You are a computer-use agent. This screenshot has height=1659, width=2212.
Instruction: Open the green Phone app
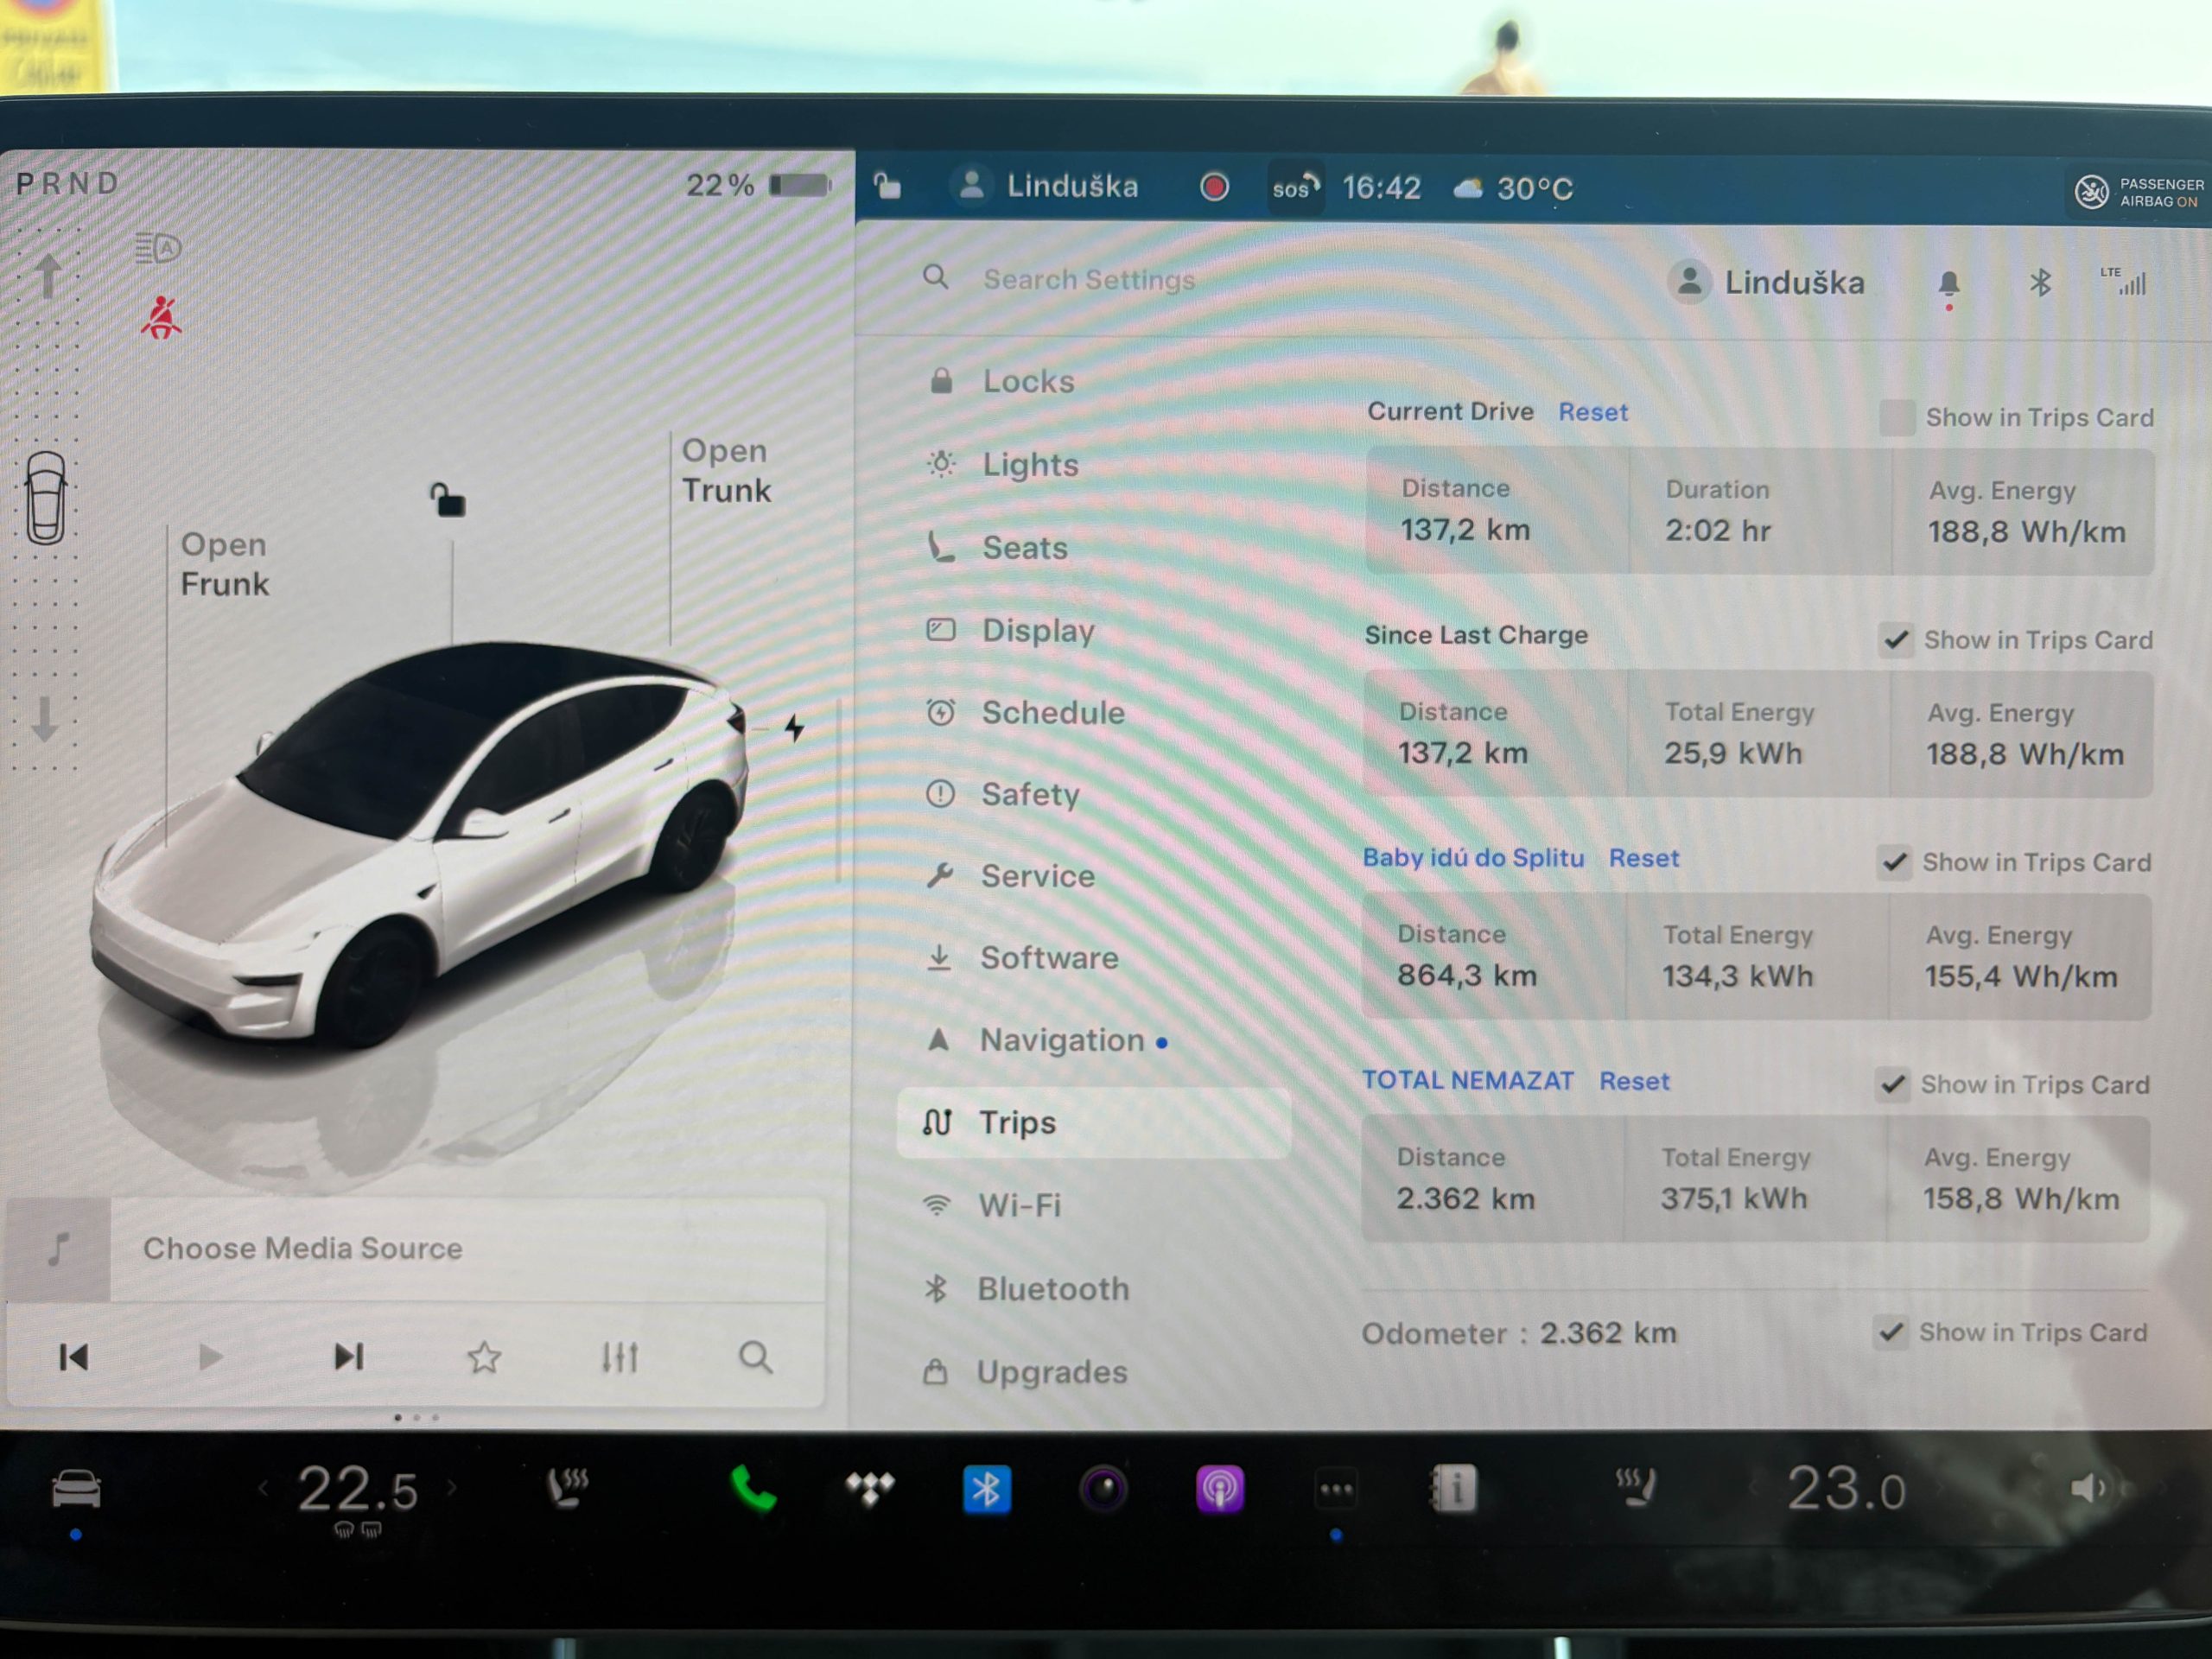[752, 1489]
